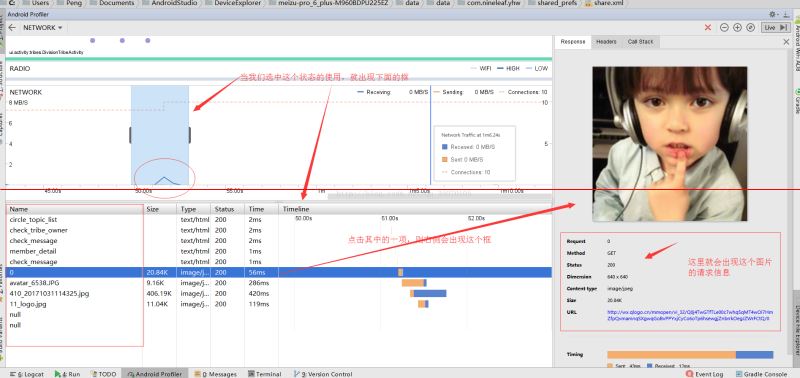
Task: Open the Messages tool window
Action: pyautogui.click(x=216, y=374)
